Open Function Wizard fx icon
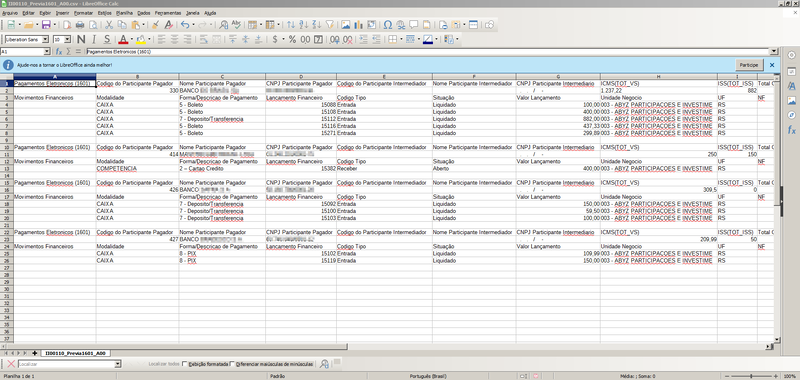 [59, 52]
